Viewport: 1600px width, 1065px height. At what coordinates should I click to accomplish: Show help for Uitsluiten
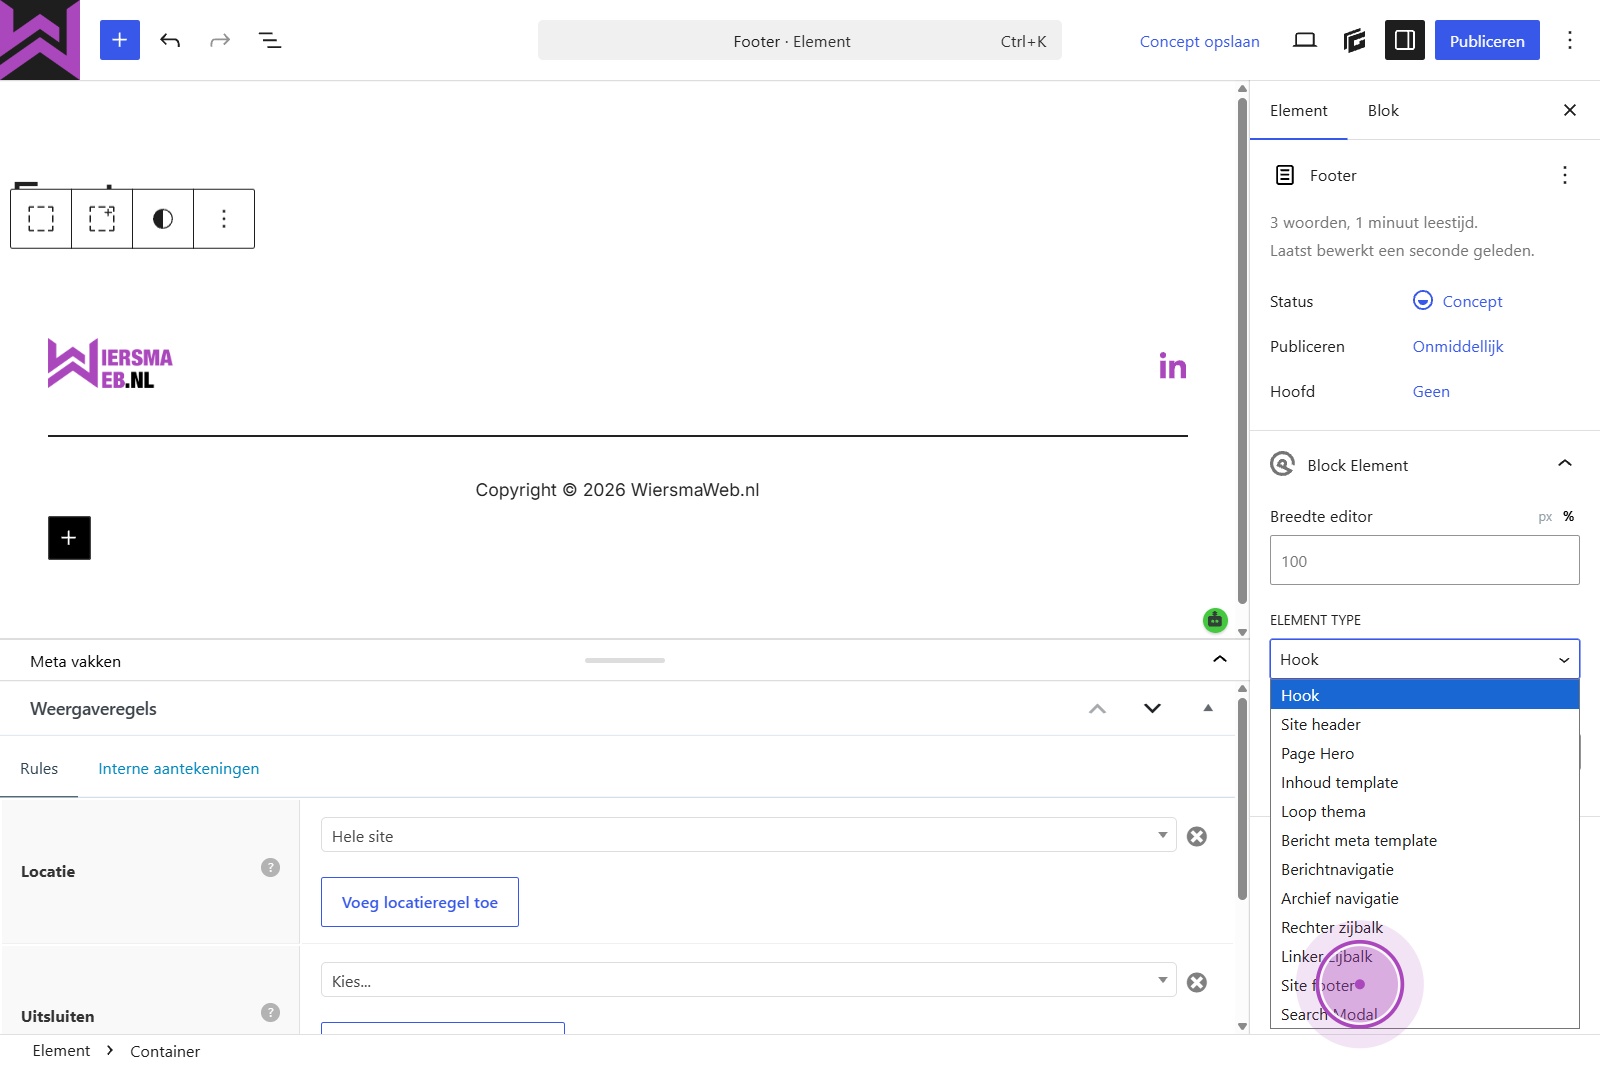pyautogui.click(x=270, y=1012)
